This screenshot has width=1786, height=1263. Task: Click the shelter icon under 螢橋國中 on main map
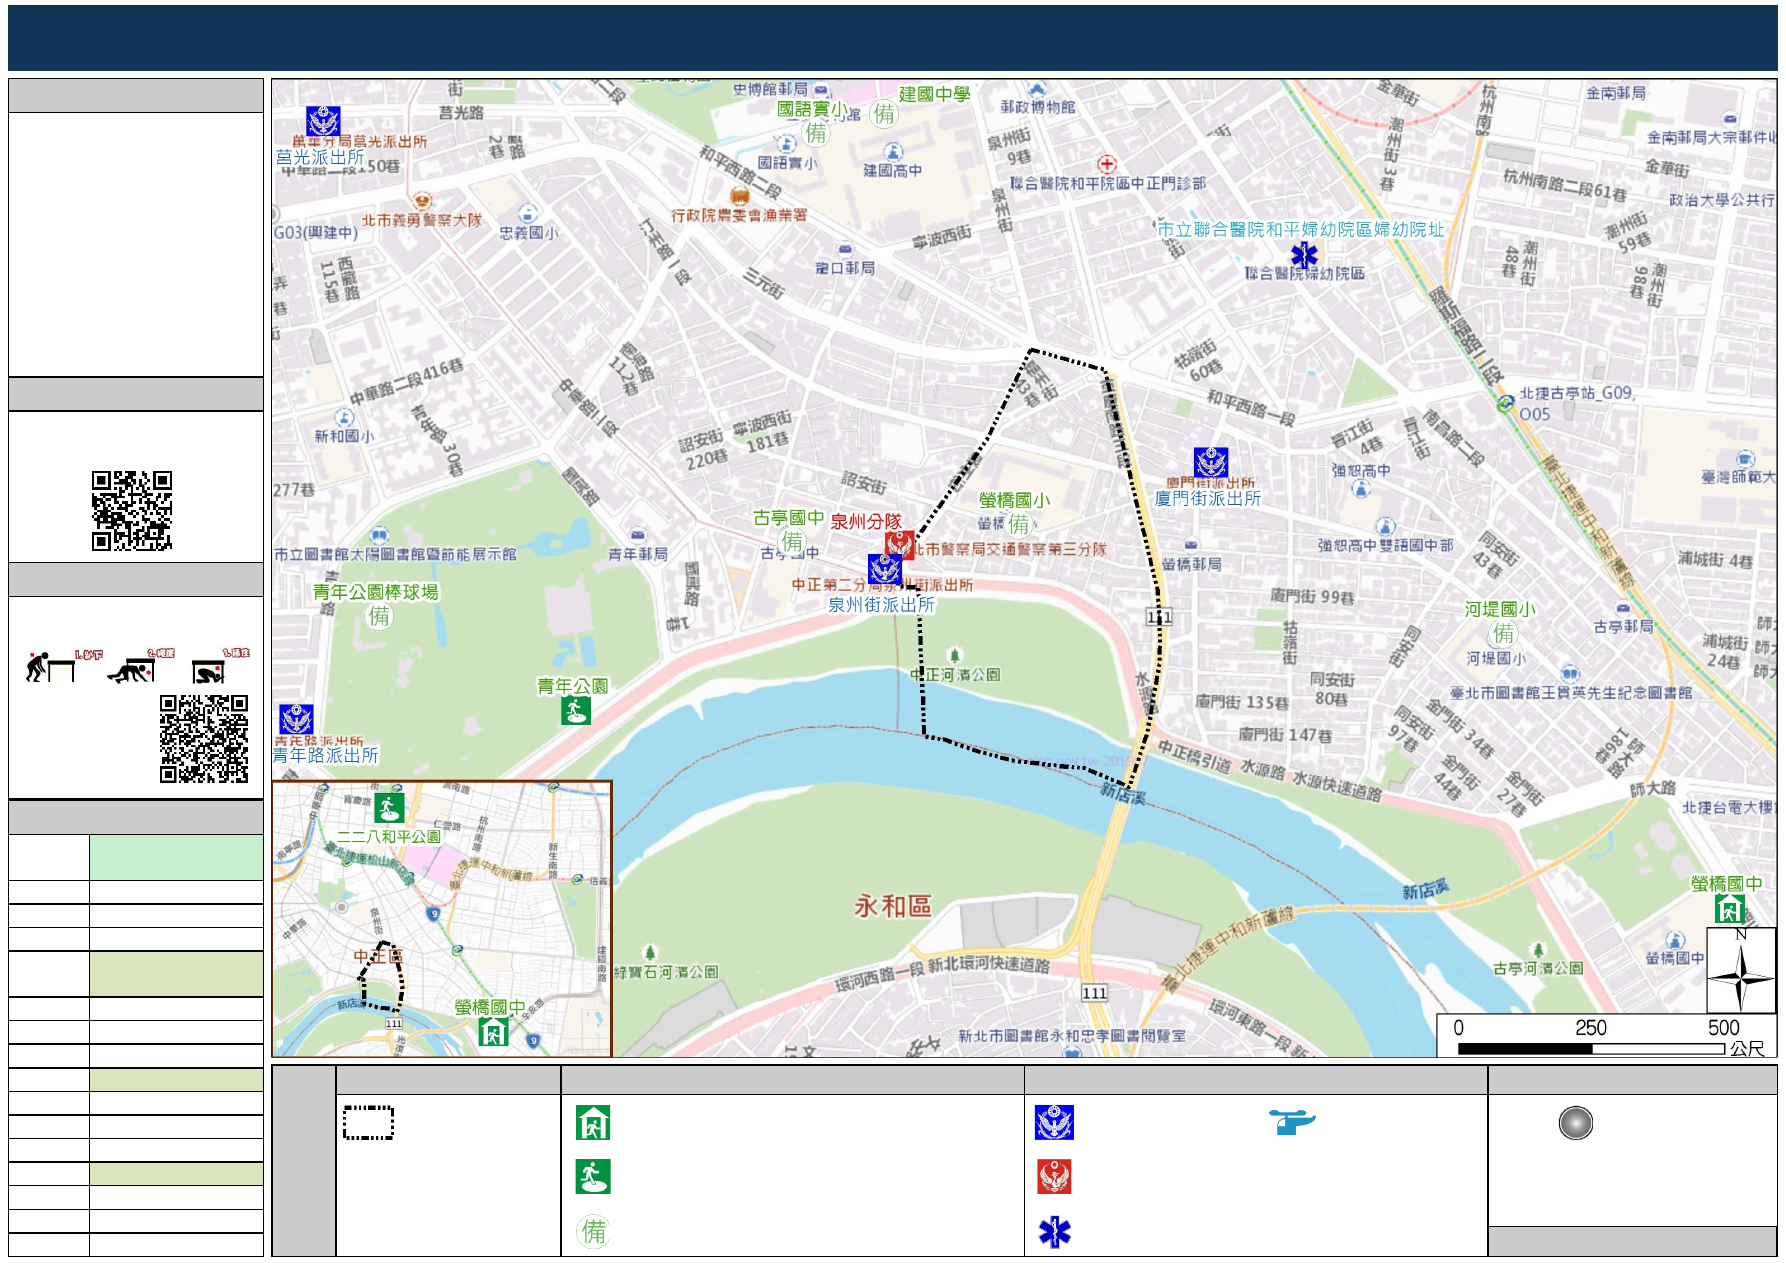point(1729,908)
